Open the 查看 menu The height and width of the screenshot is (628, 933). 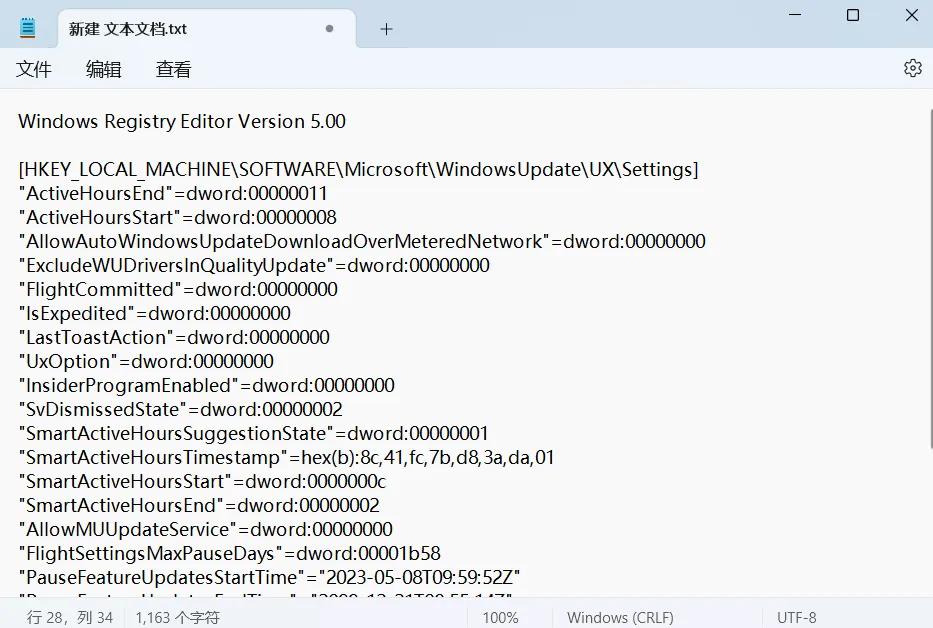pyautogui.click(x=173, y=69)
